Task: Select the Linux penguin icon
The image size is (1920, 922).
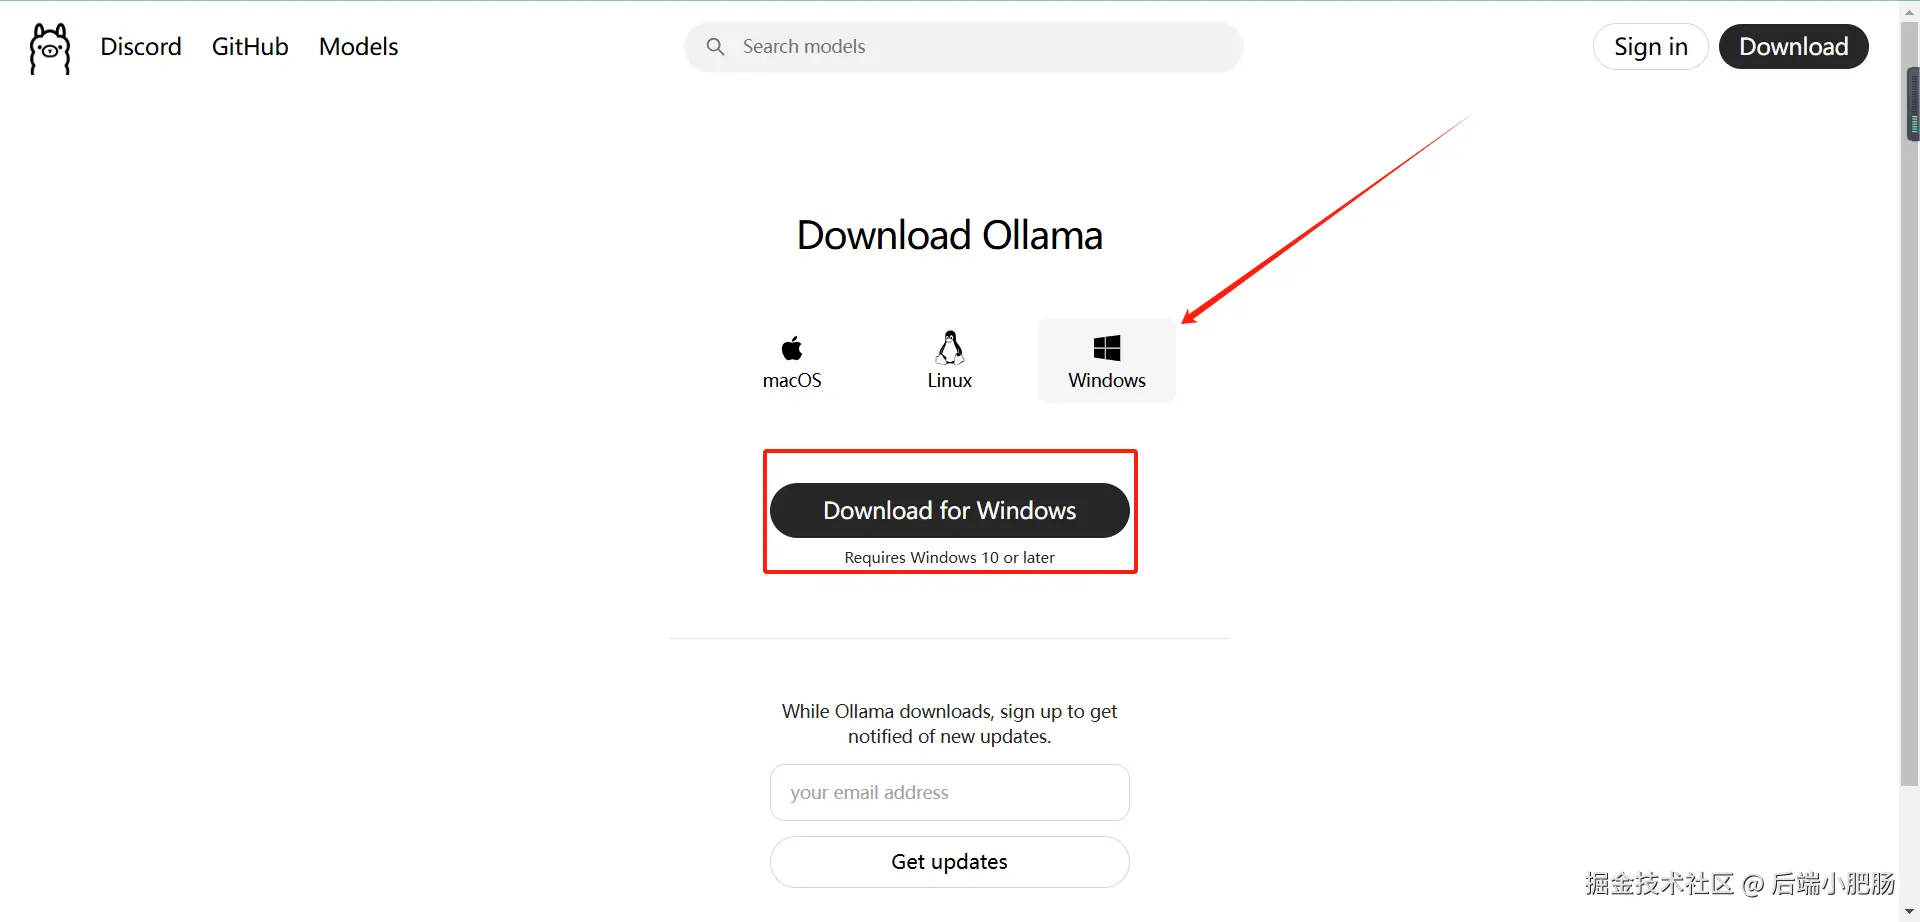Action: point(950,347)
